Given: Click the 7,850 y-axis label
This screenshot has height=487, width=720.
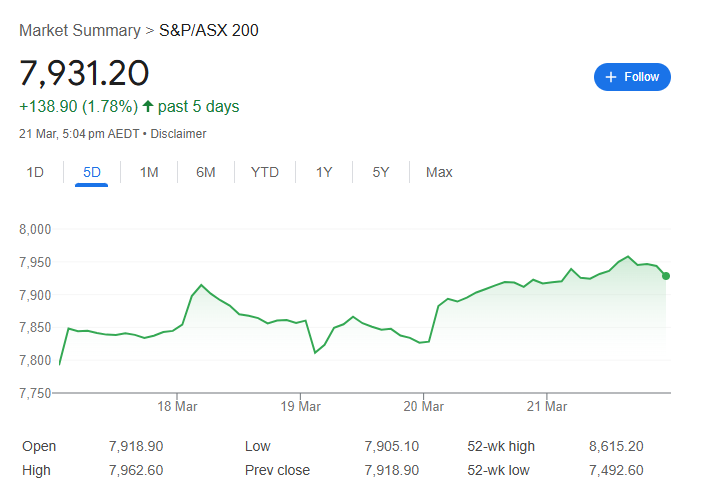Looking at the screenshot, I should coord(35,327).
